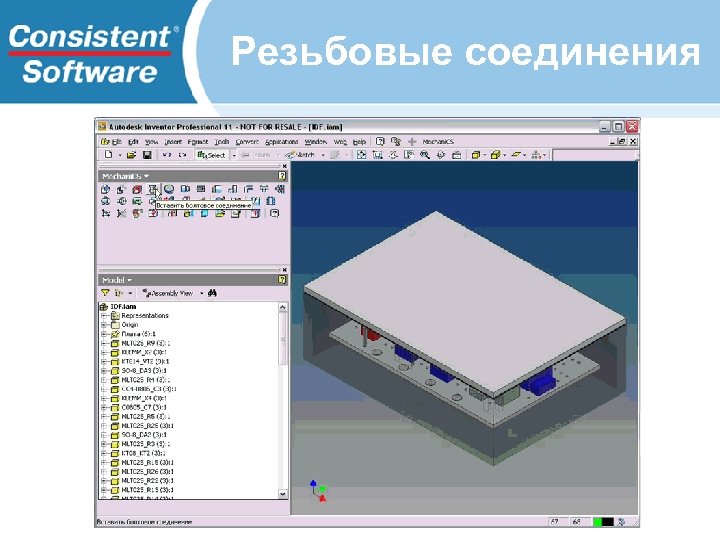The width and height of the screenshot is (720, 540).
Task: Click the Rotate view icon
Action: click(x=441, y=155)
